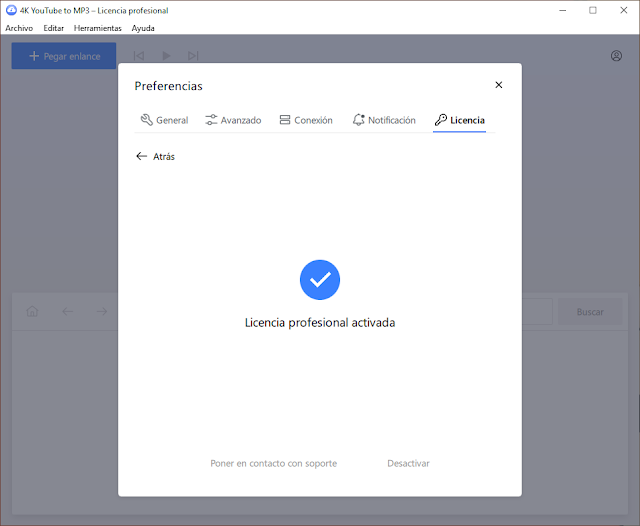Click the Buscar button
The image size is (640, 526).
click(x=590, y=312)
